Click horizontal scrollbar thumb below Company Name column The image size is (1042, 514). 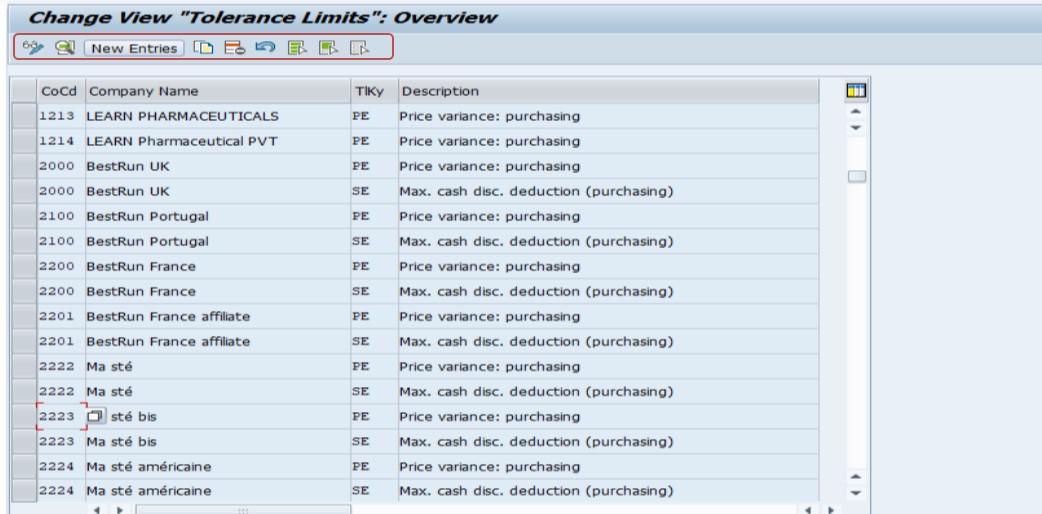click(243, 510)
